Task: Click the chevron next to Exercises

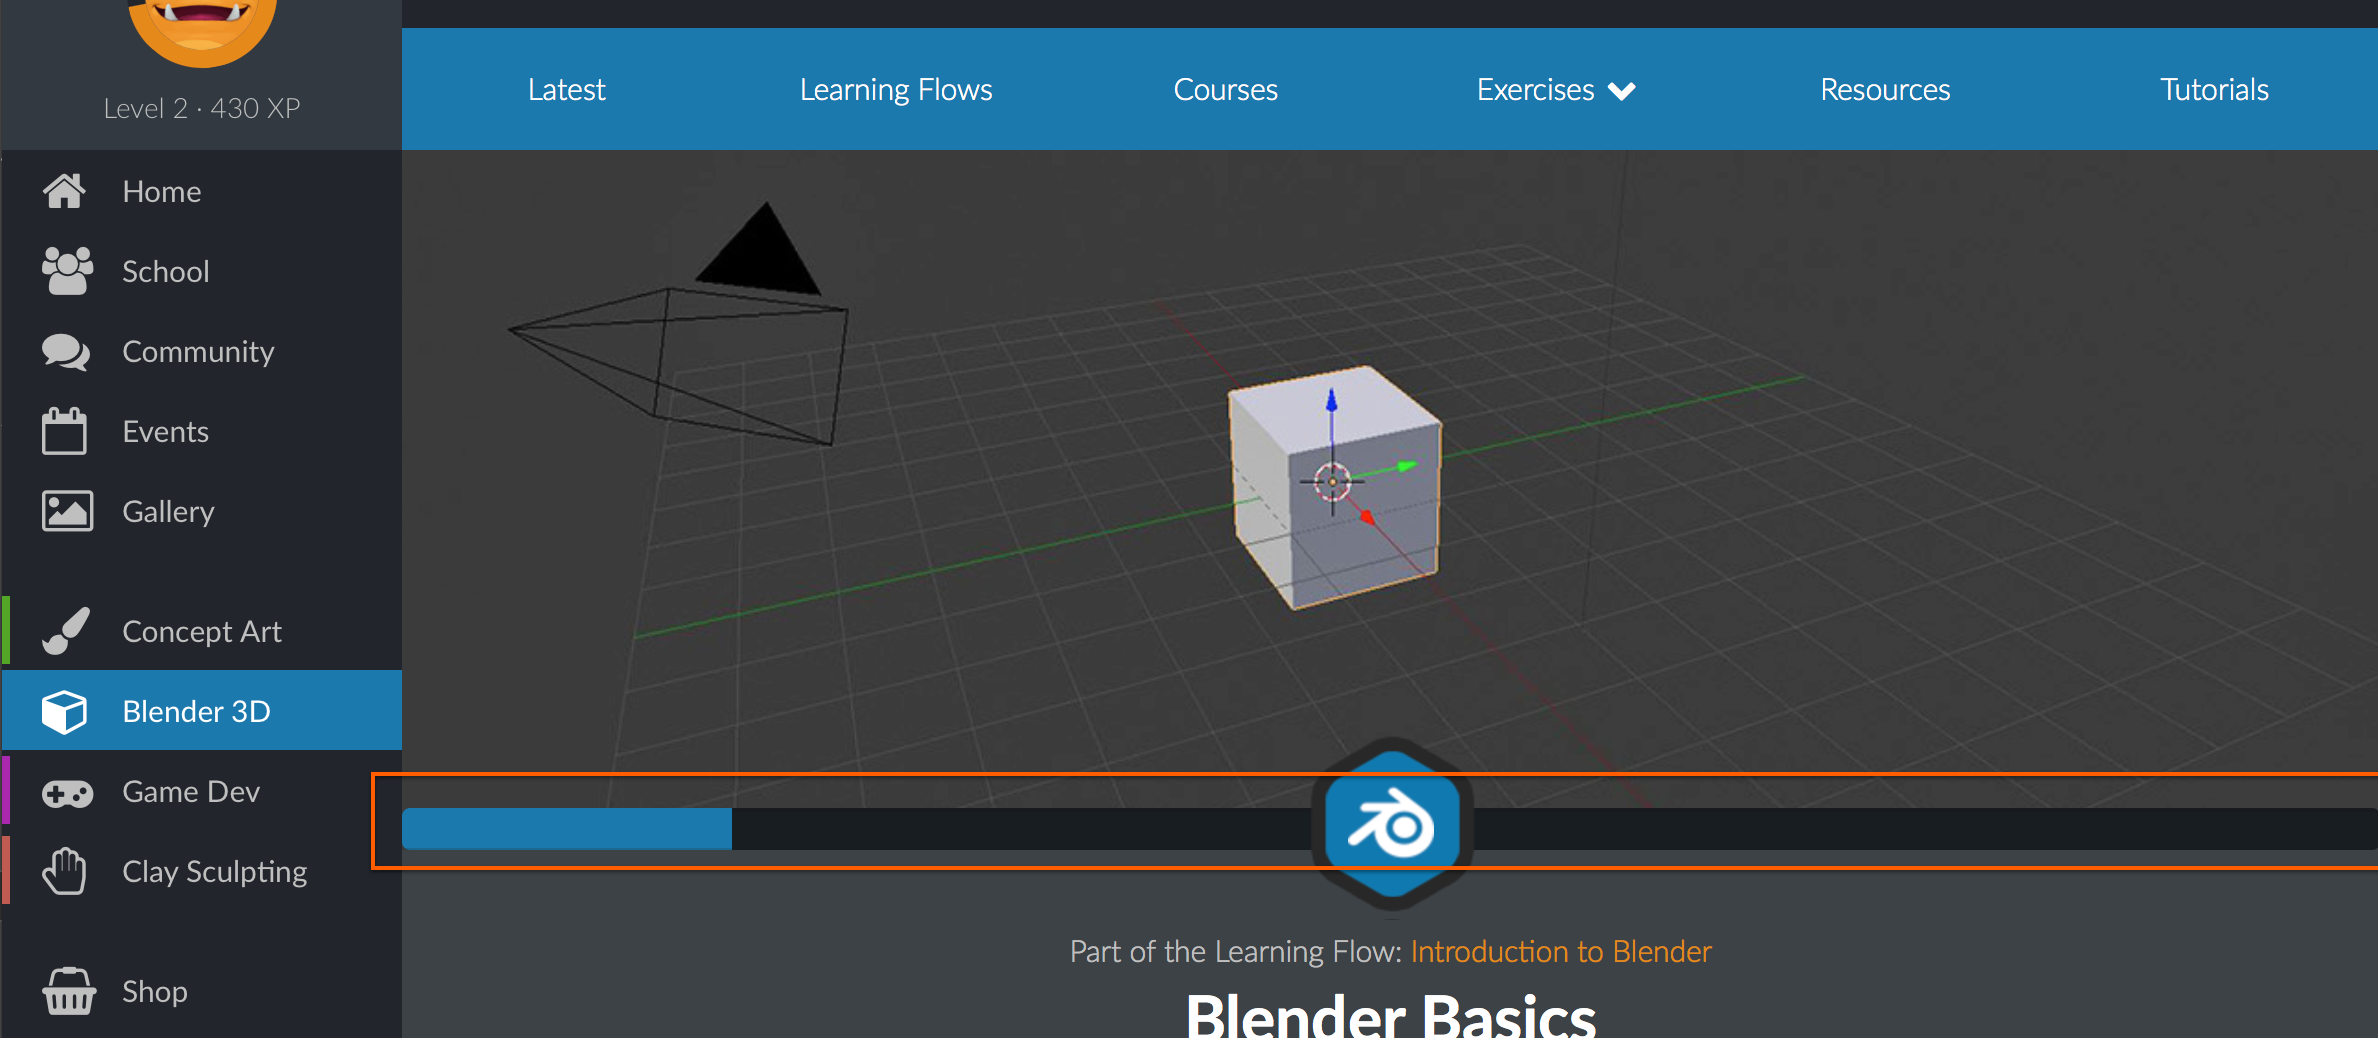Action: click(1621, 91)
